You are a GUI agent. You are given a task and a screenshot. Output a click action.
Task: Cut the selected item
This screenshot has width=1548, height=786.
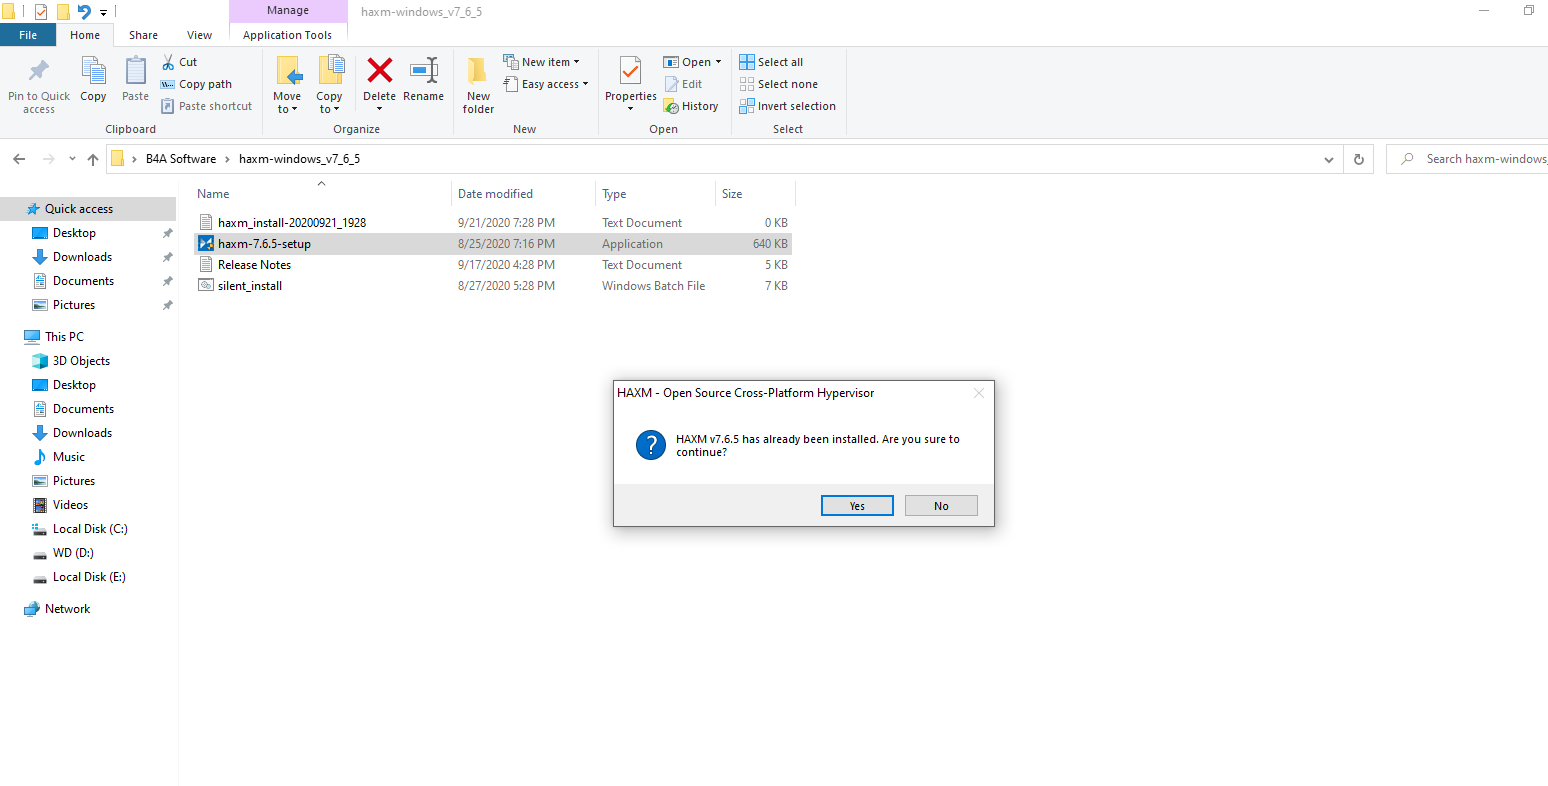click(180, 62)
